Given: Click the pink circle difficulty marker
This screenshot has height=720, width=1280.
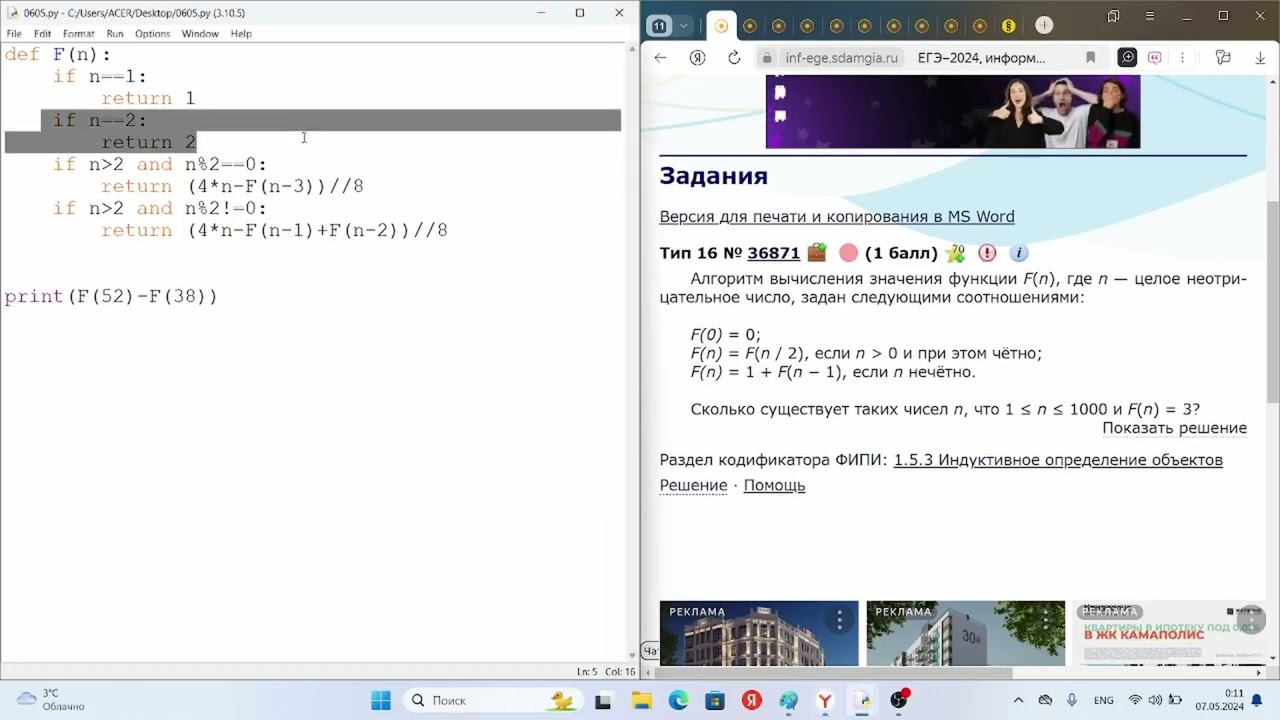Looking at the screenshot, I should 848,253.
